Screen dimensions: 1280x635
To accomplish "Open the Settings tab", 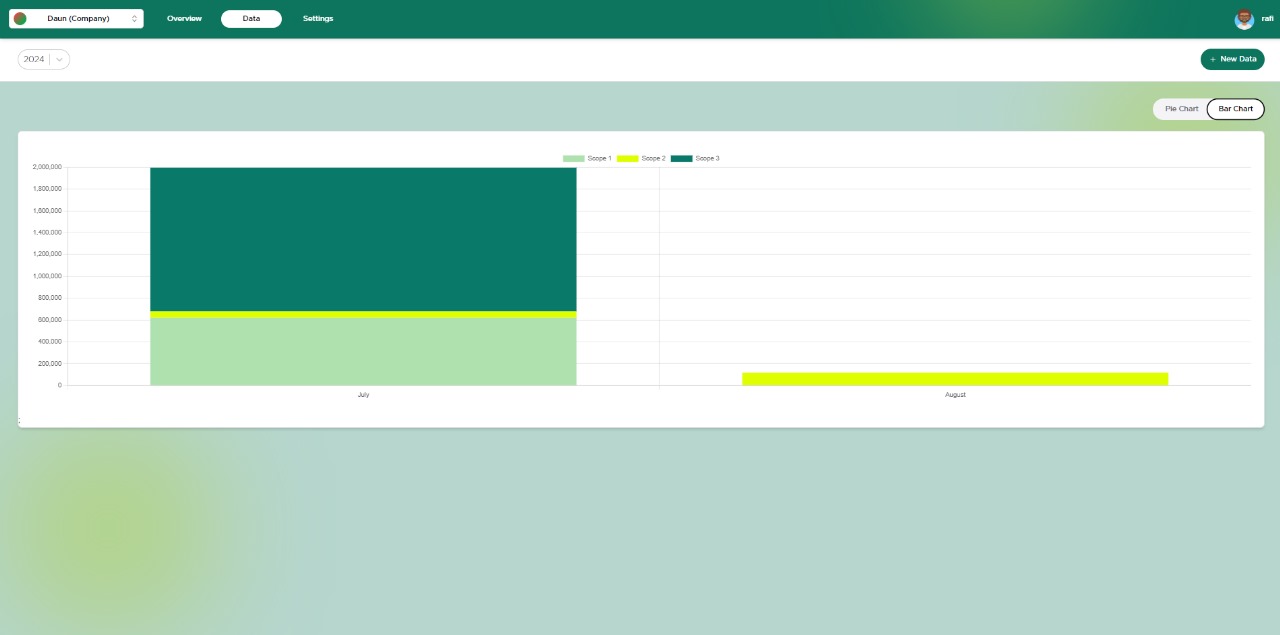I will click(318, 19).
